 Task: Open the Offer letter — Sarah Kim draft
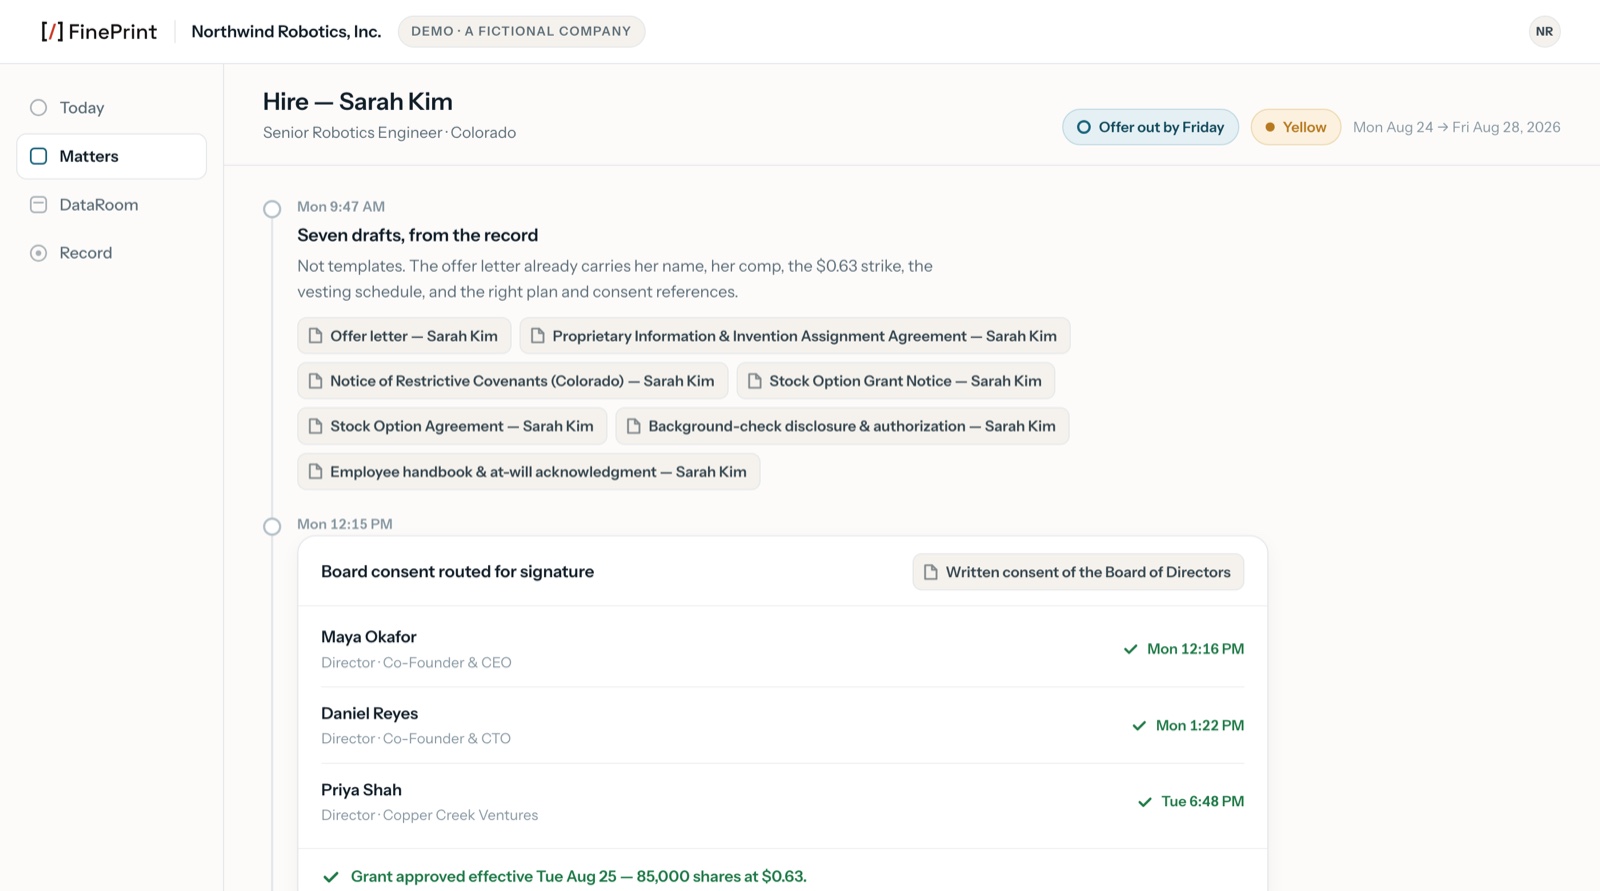404,336
